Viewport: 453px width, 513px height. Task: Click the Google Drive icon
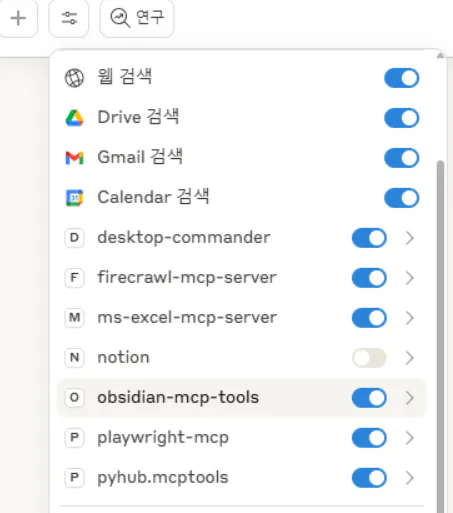(x=74, y=118)
